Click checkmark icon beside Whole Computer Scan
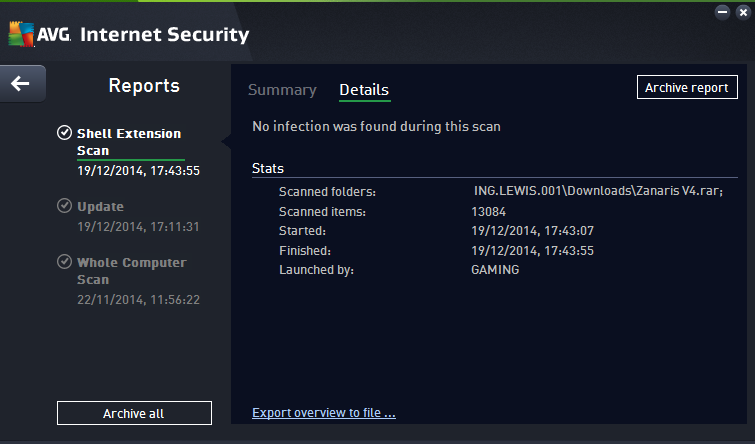This screenshot has width=755, height=444. click(65, 262)
